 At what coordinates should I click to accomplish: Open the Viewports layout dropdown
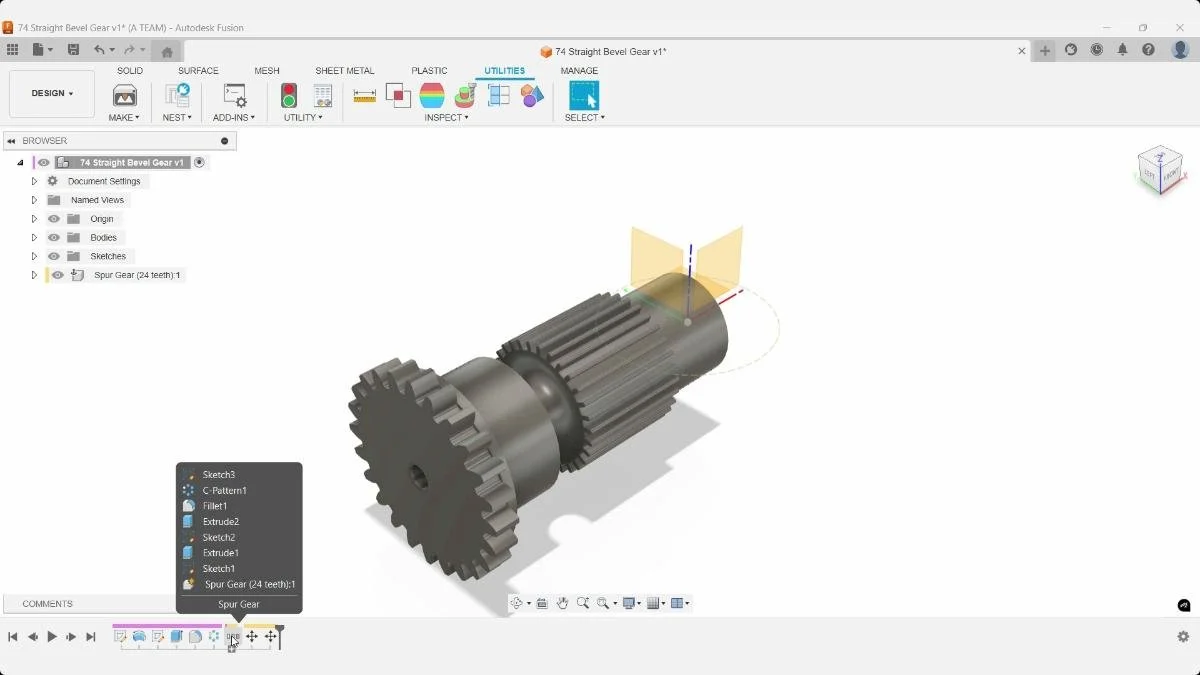(680, 603)
